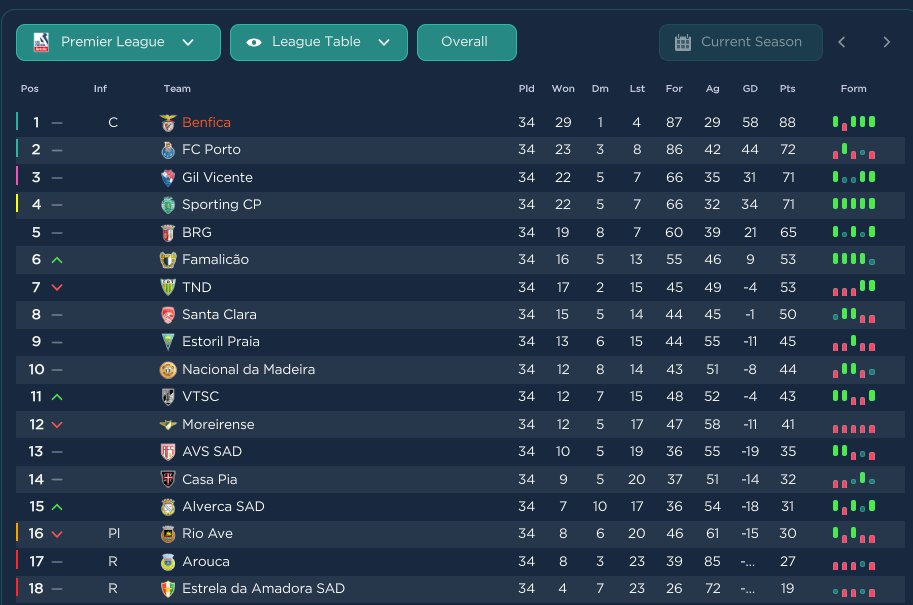Click the Estrela da Amadora SAD badge
Image resolution: width=913 pixels, height=605 pixels.
168,589
